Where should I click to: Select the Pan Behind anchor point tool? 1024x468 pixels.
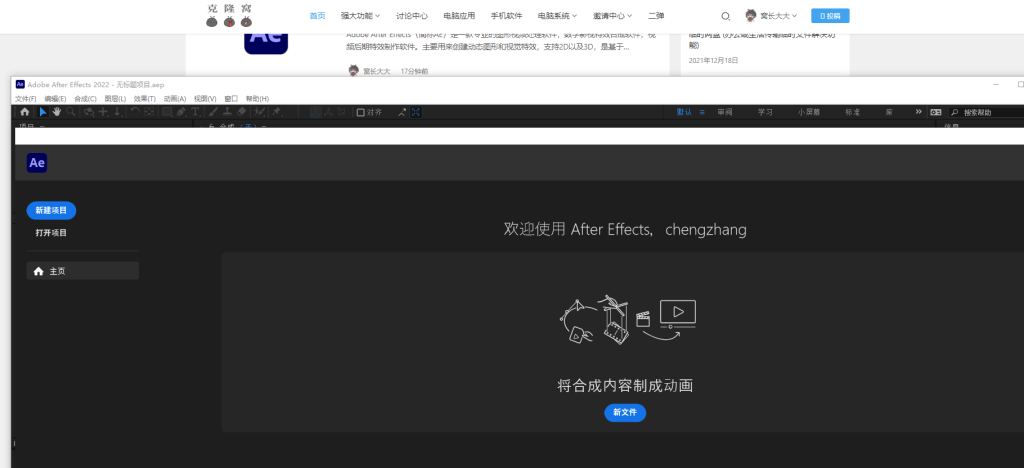tap(150, 112)
